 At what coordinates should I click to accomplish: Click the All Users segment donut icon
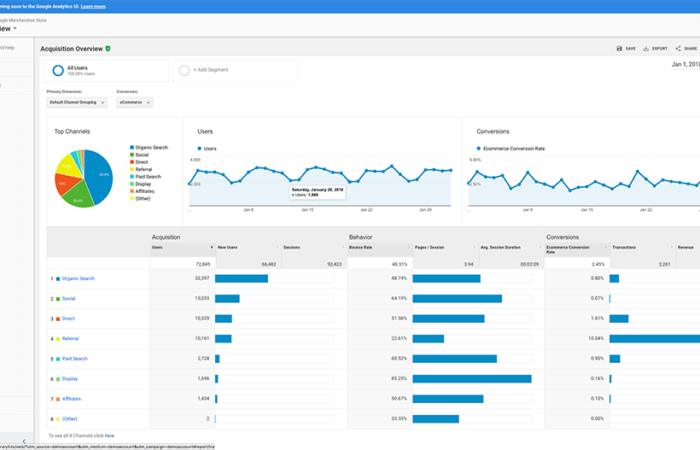point(59,70)
